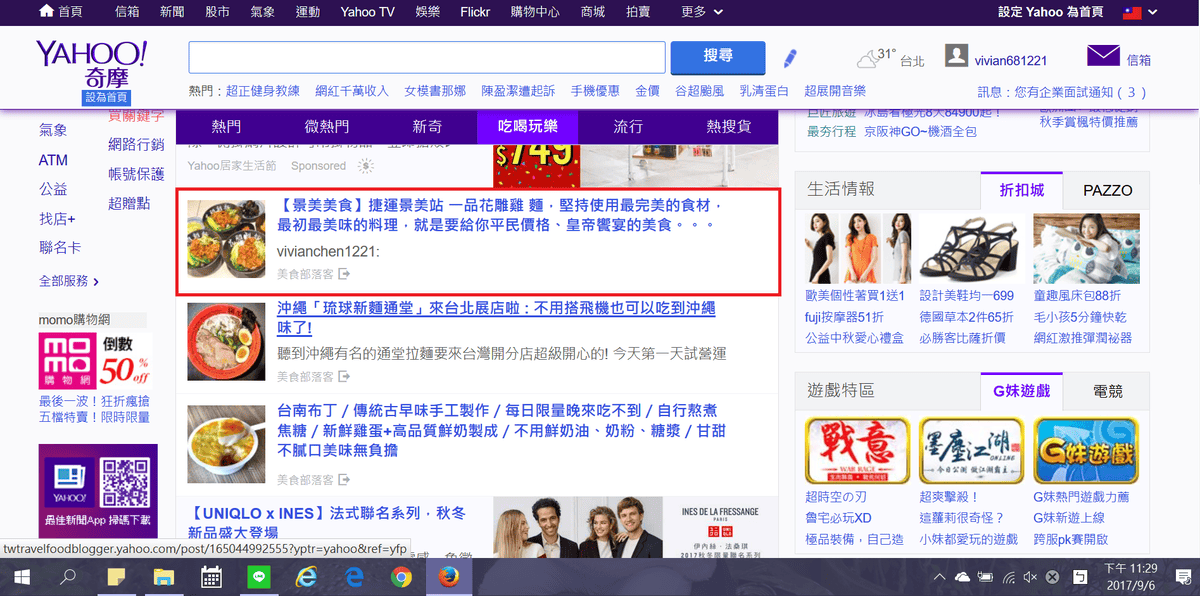Click the home icon in Yahoo top bar
1200x596 pixels.
coord(46,12)
